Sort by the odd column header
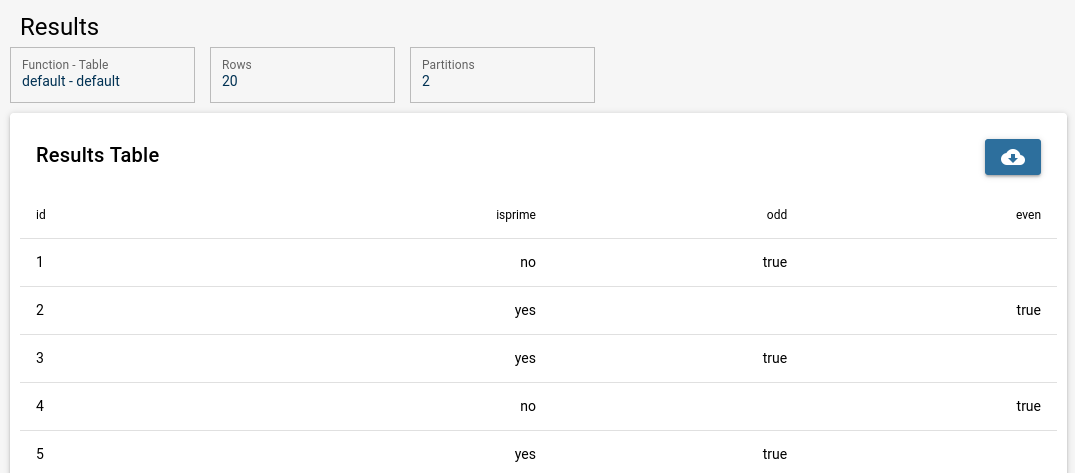The width and height of the screenshot is (1075, 473). pyautogui.click(x=777, y=215)
